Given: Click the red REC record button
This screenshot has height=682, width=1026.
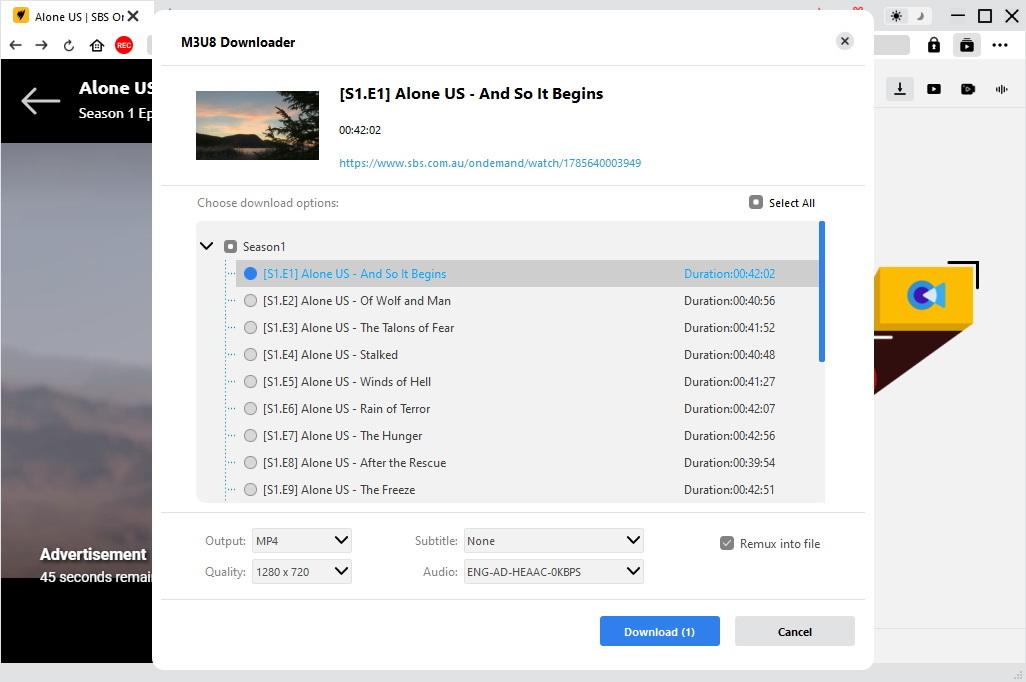Looking at the screenshot, I should pyautogui.click(x=124, y=45).
